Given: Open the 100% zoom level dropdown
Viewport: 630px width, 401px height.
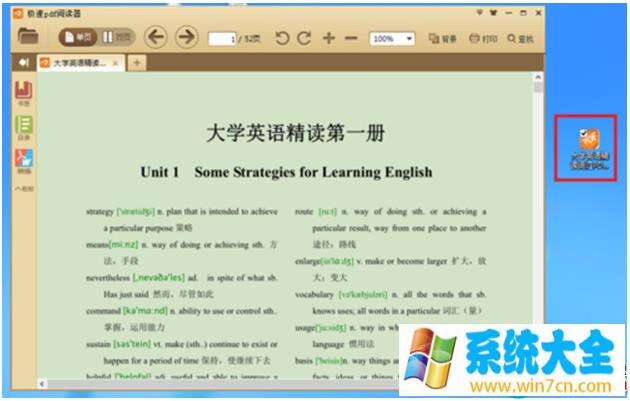Looking at the screenshot, I should click(x=393, y=39).
